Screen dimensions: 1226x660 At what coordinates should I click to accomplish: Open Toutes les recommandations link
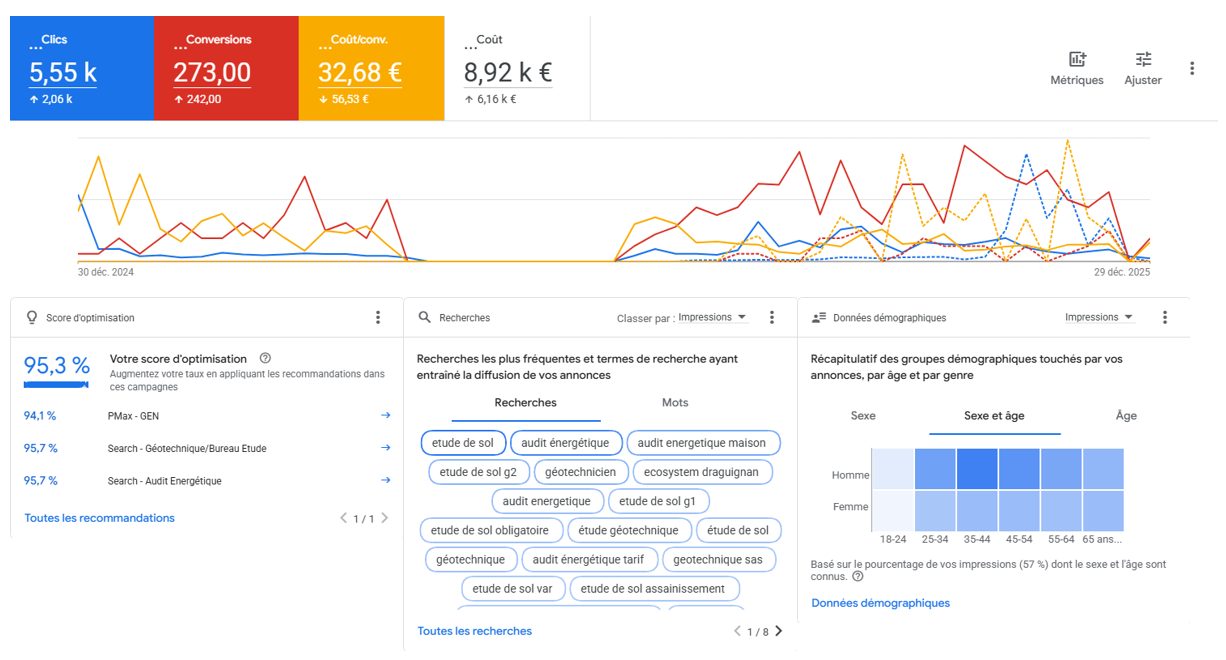99,518
